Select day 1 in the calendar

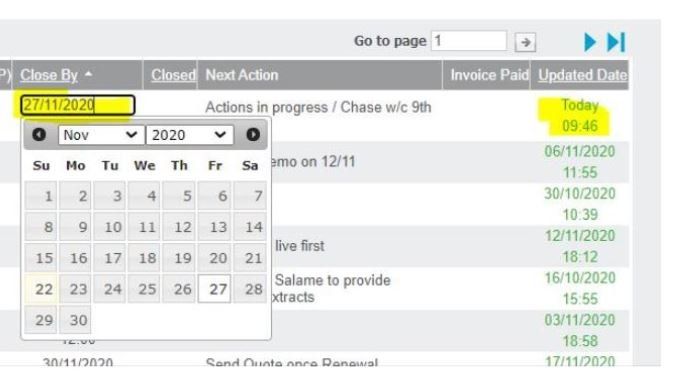(41, 196)
